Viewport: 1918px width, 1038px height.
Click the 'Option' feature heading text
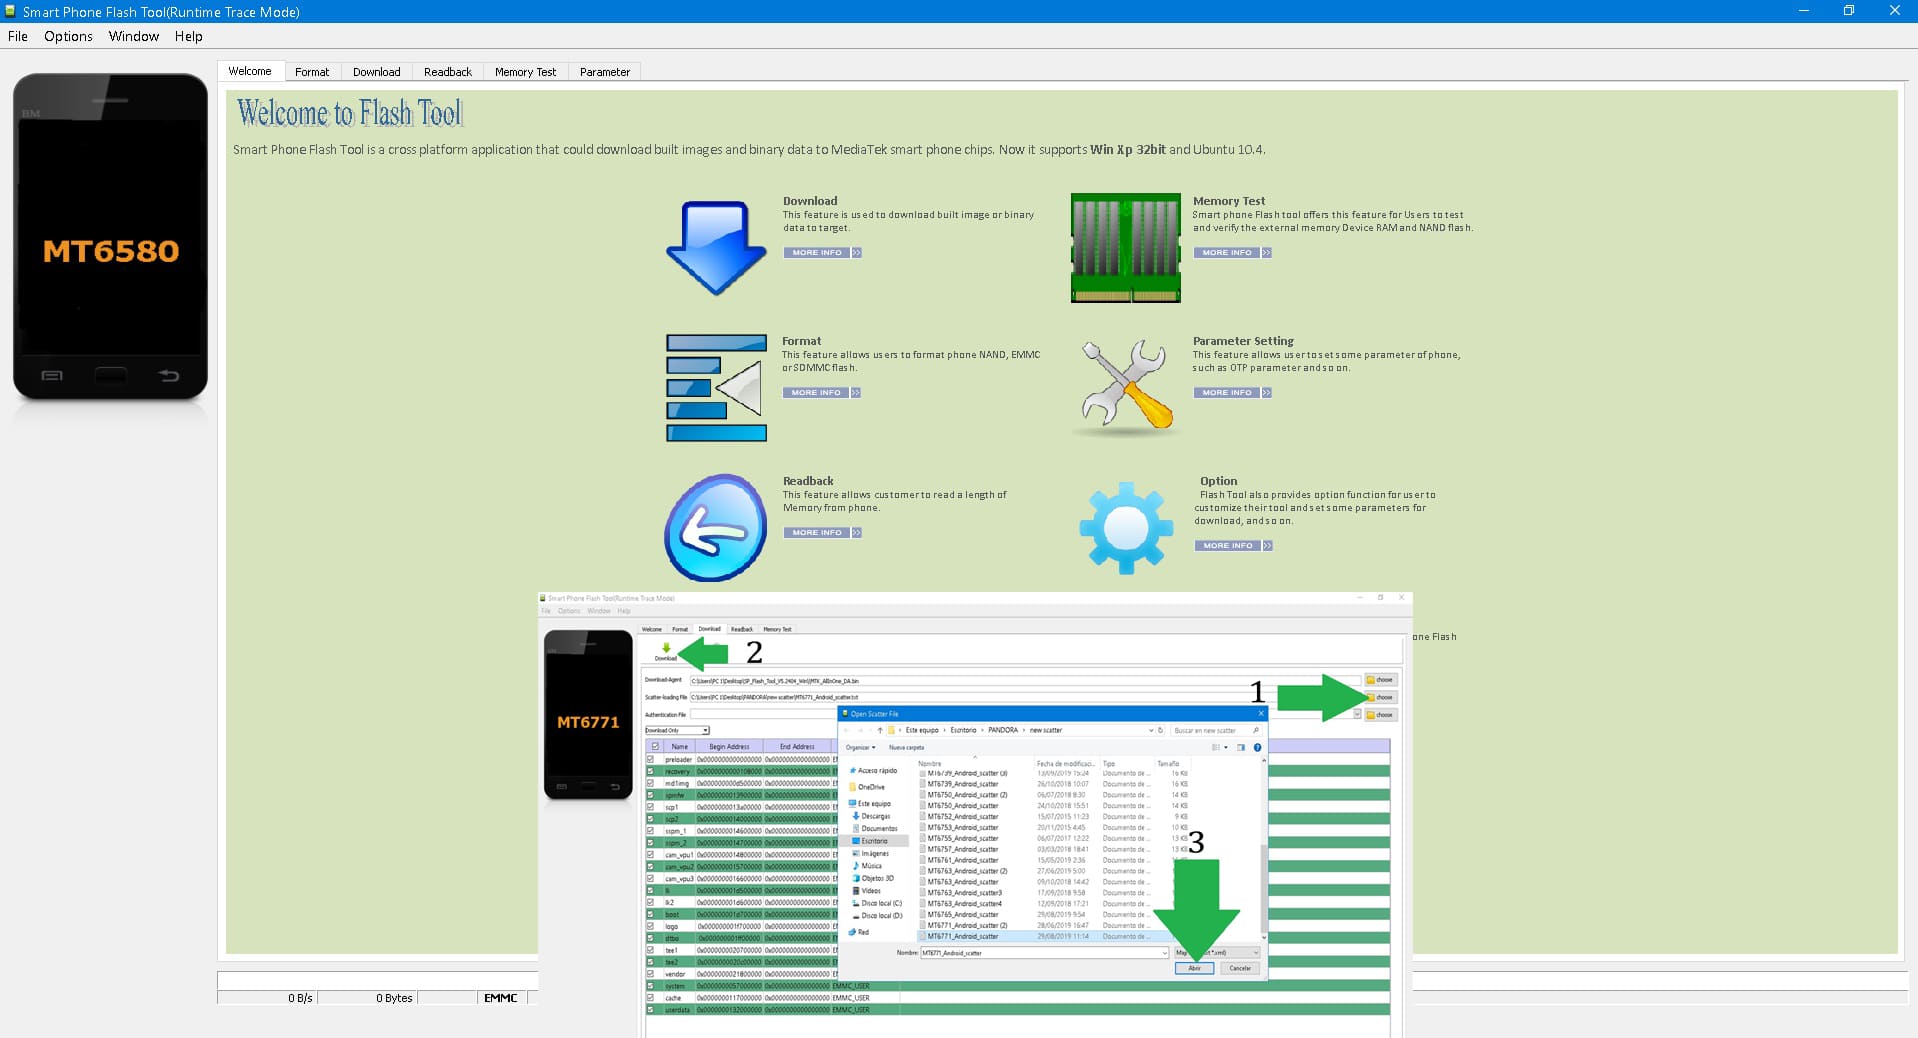[x=1218, y=481]
